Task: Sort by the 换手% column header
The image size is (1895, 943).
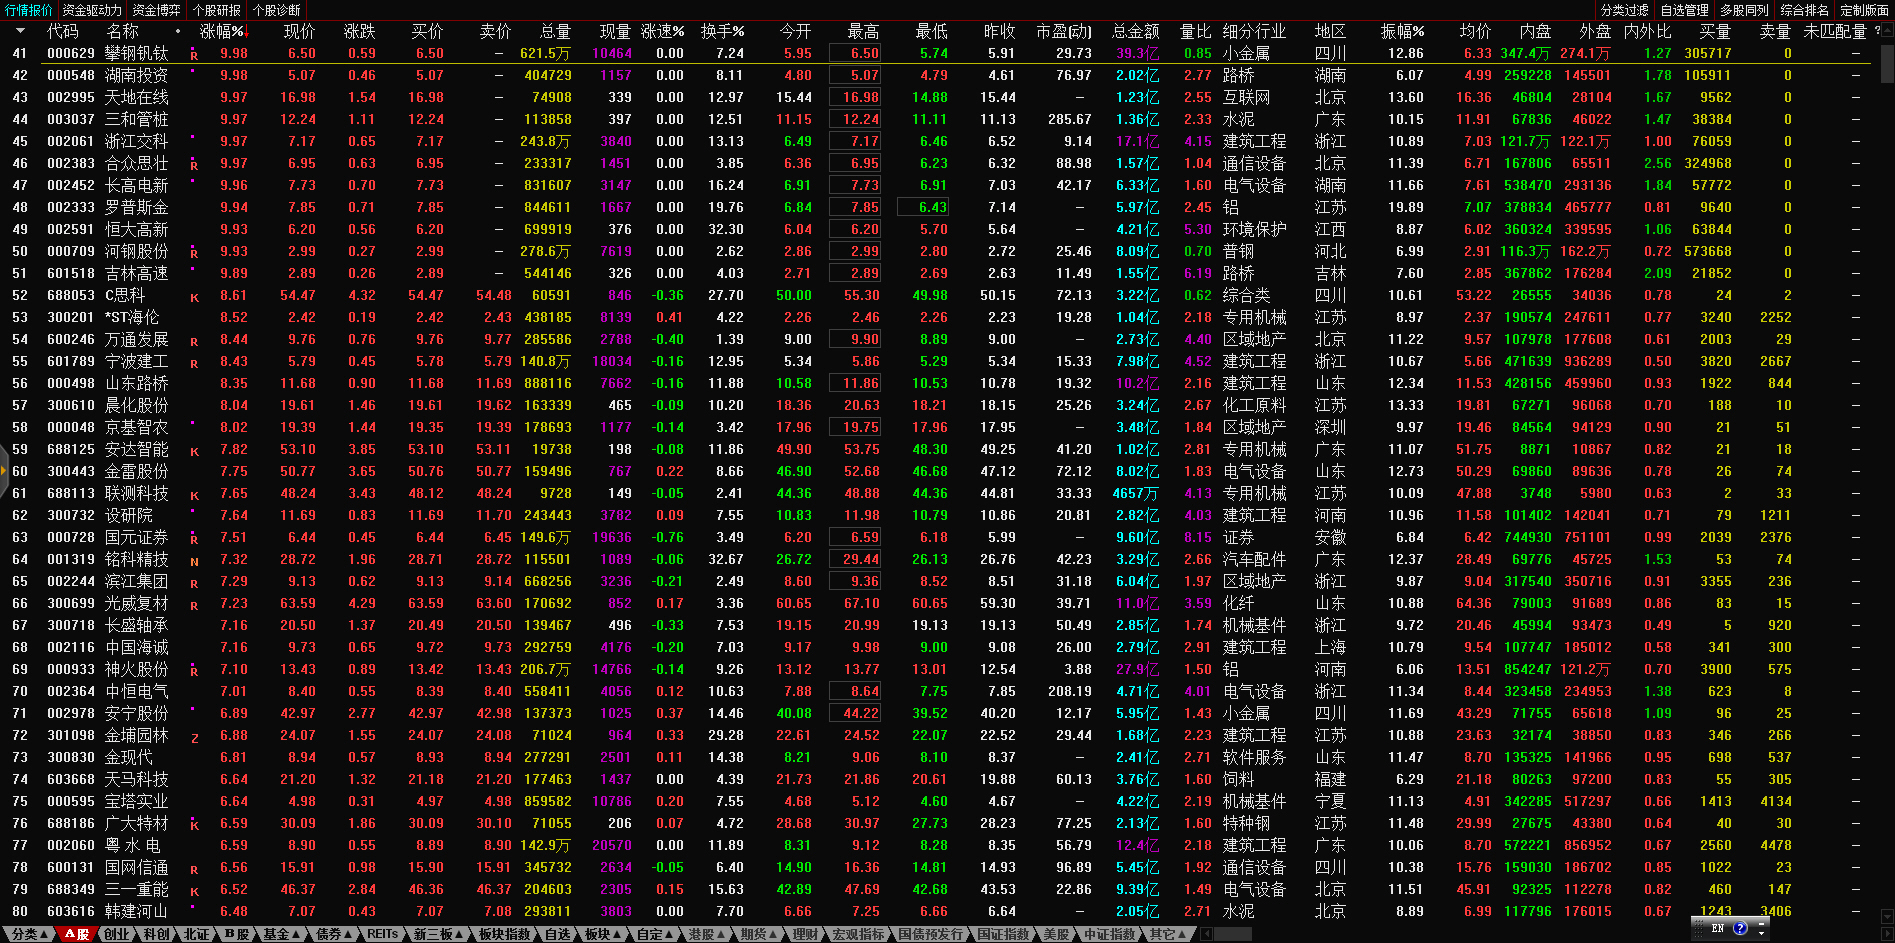Action: (x=722, y=31)
